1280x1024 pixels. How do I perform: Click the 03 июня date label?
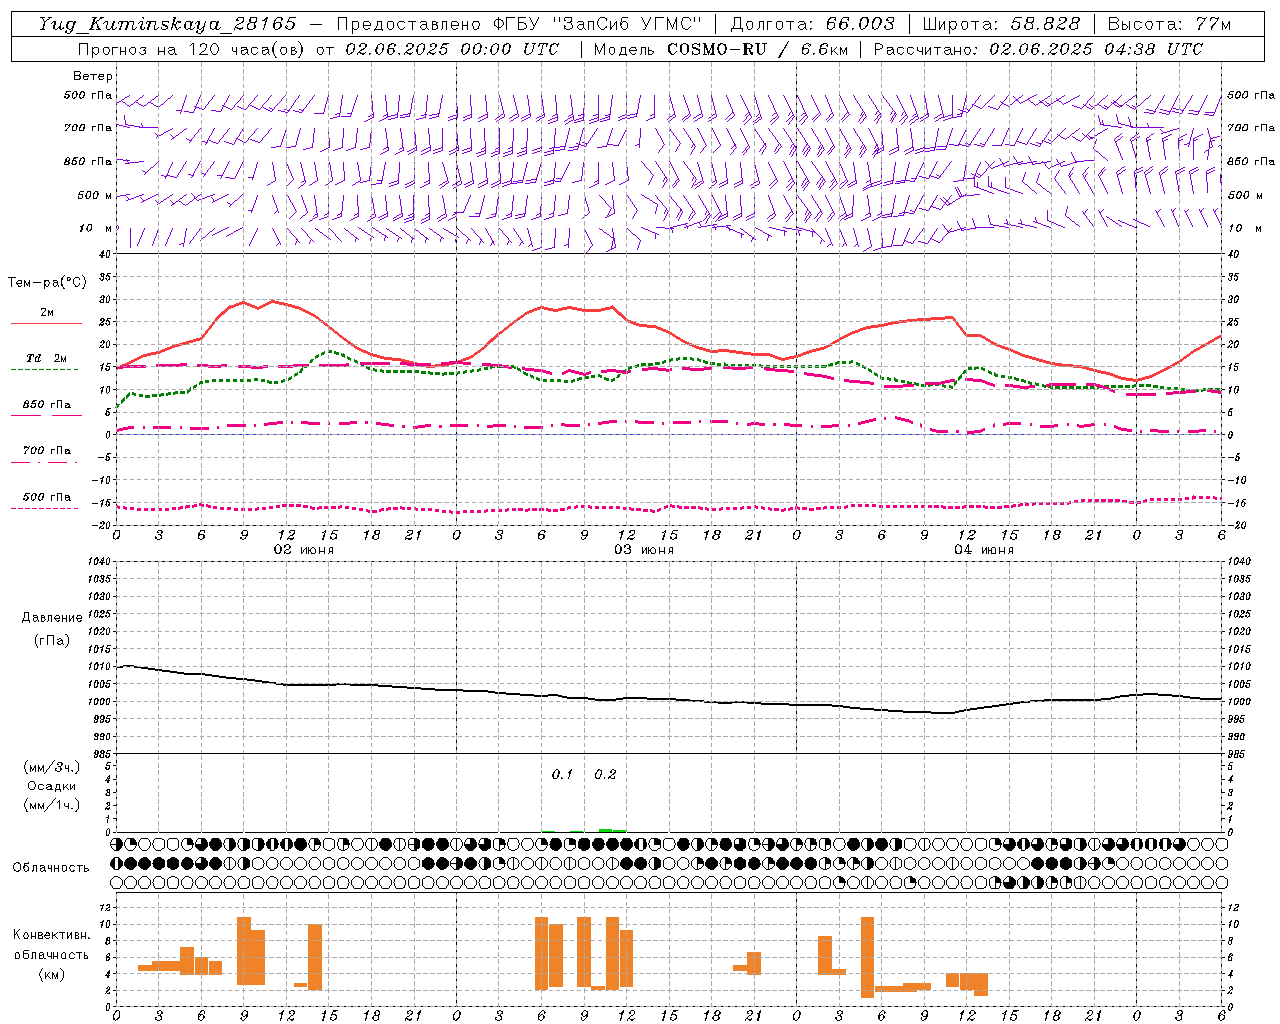click(x=644, y=550)
